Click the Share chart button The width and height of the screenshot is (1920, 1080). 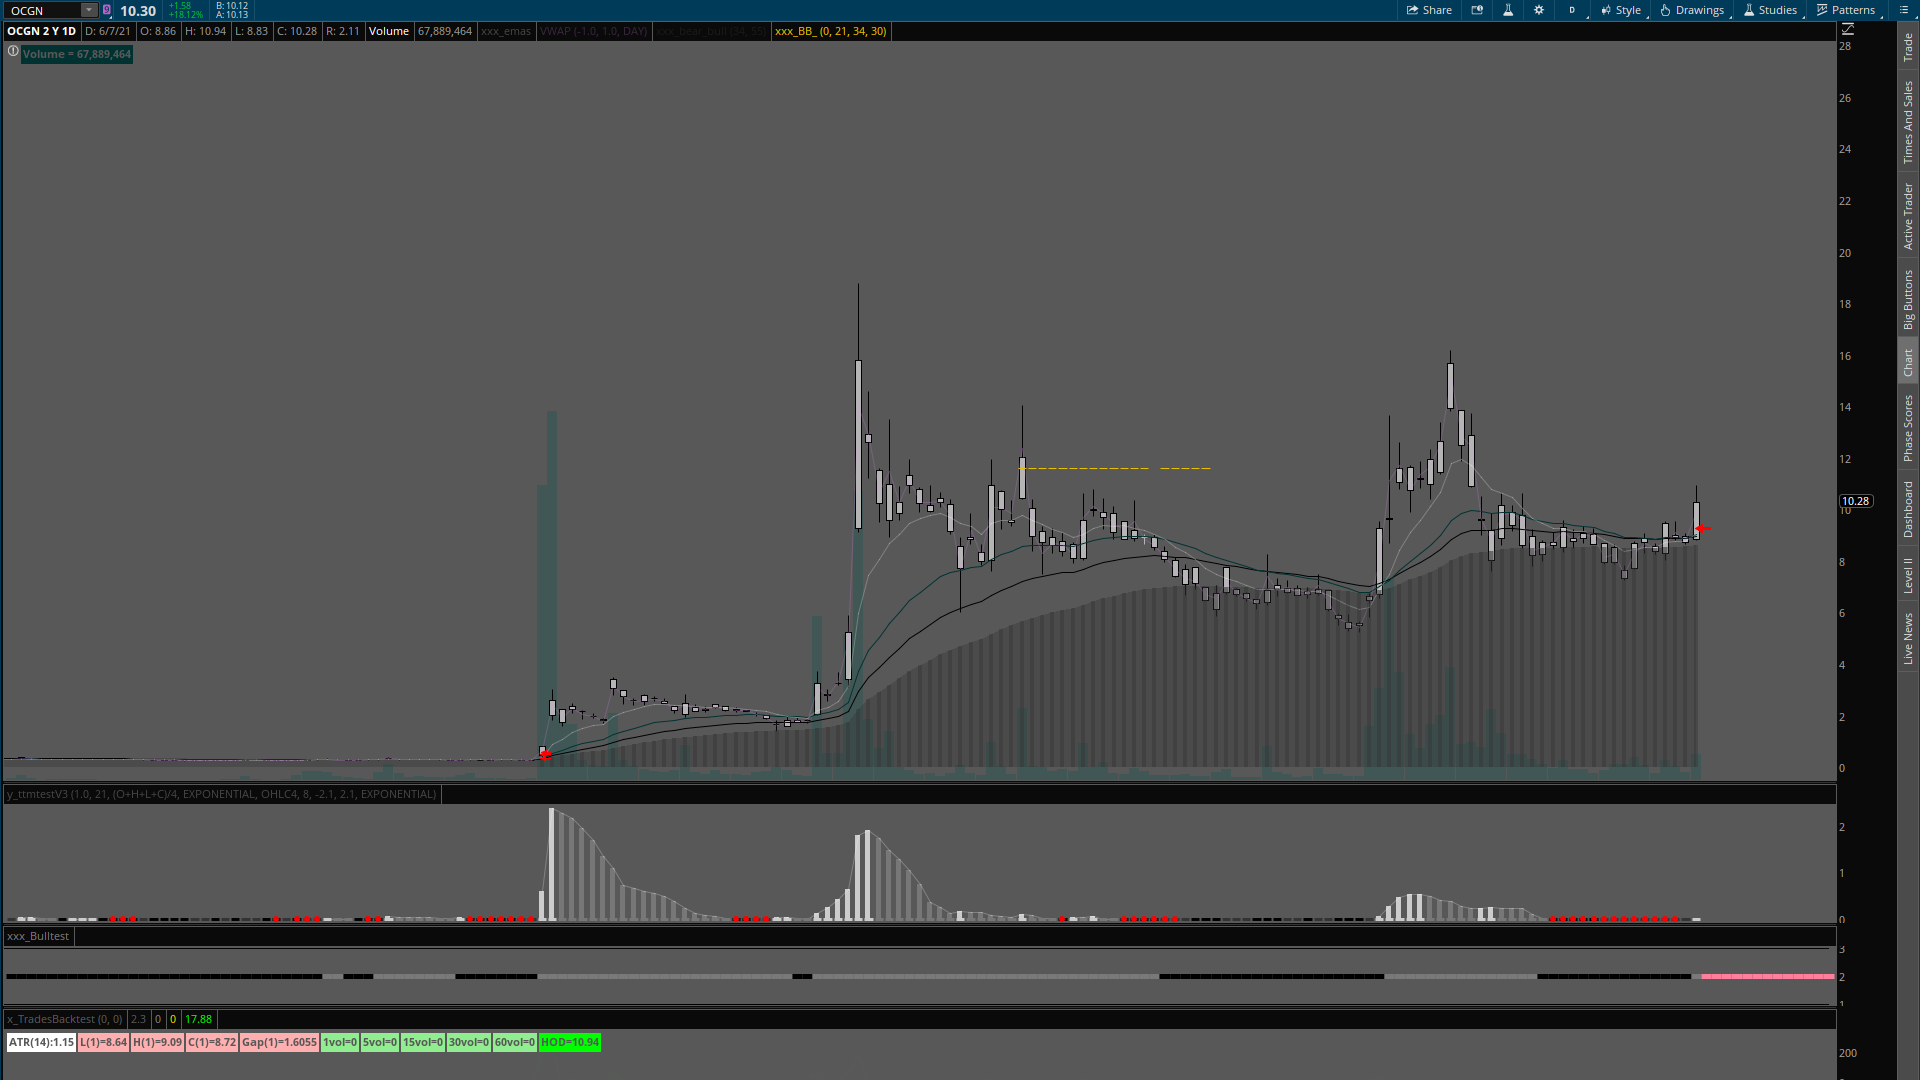pos(1429,10)
